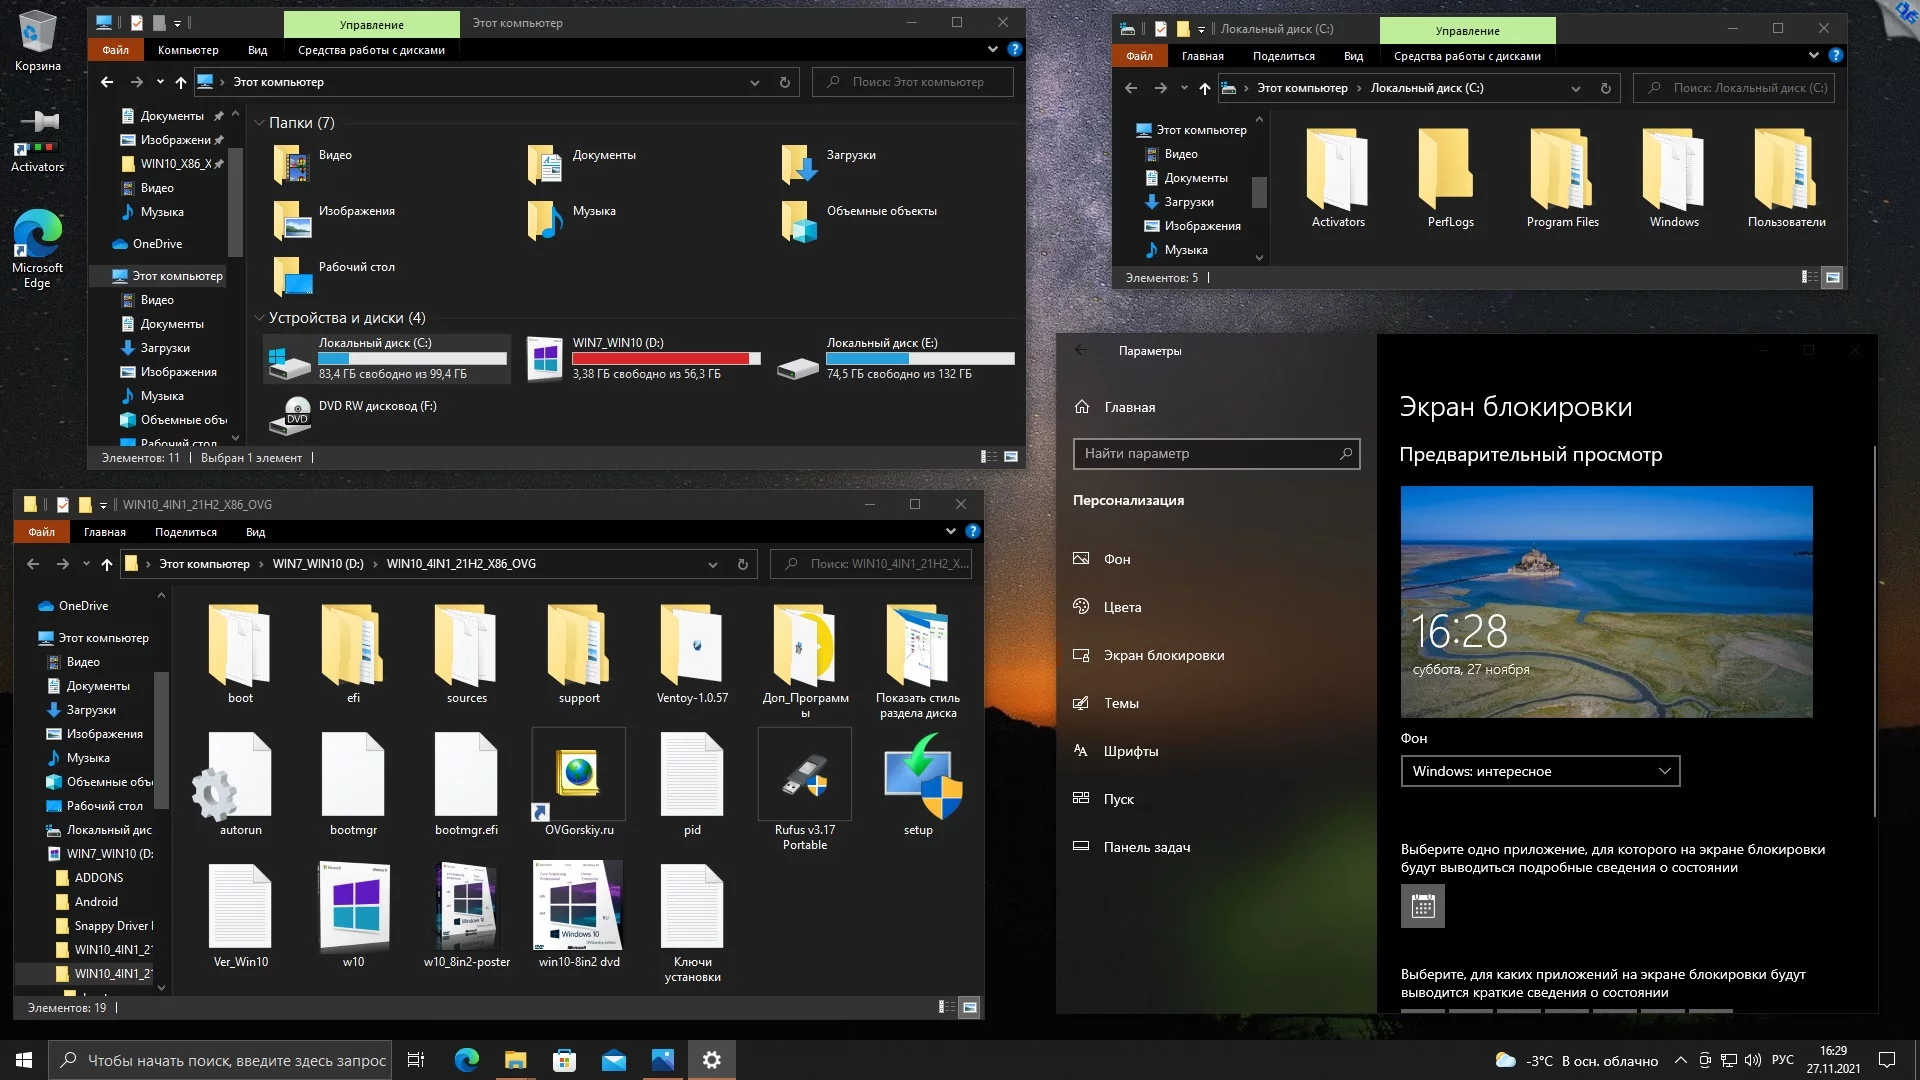Open the Activators folder on disk C

pos(1338,170)
